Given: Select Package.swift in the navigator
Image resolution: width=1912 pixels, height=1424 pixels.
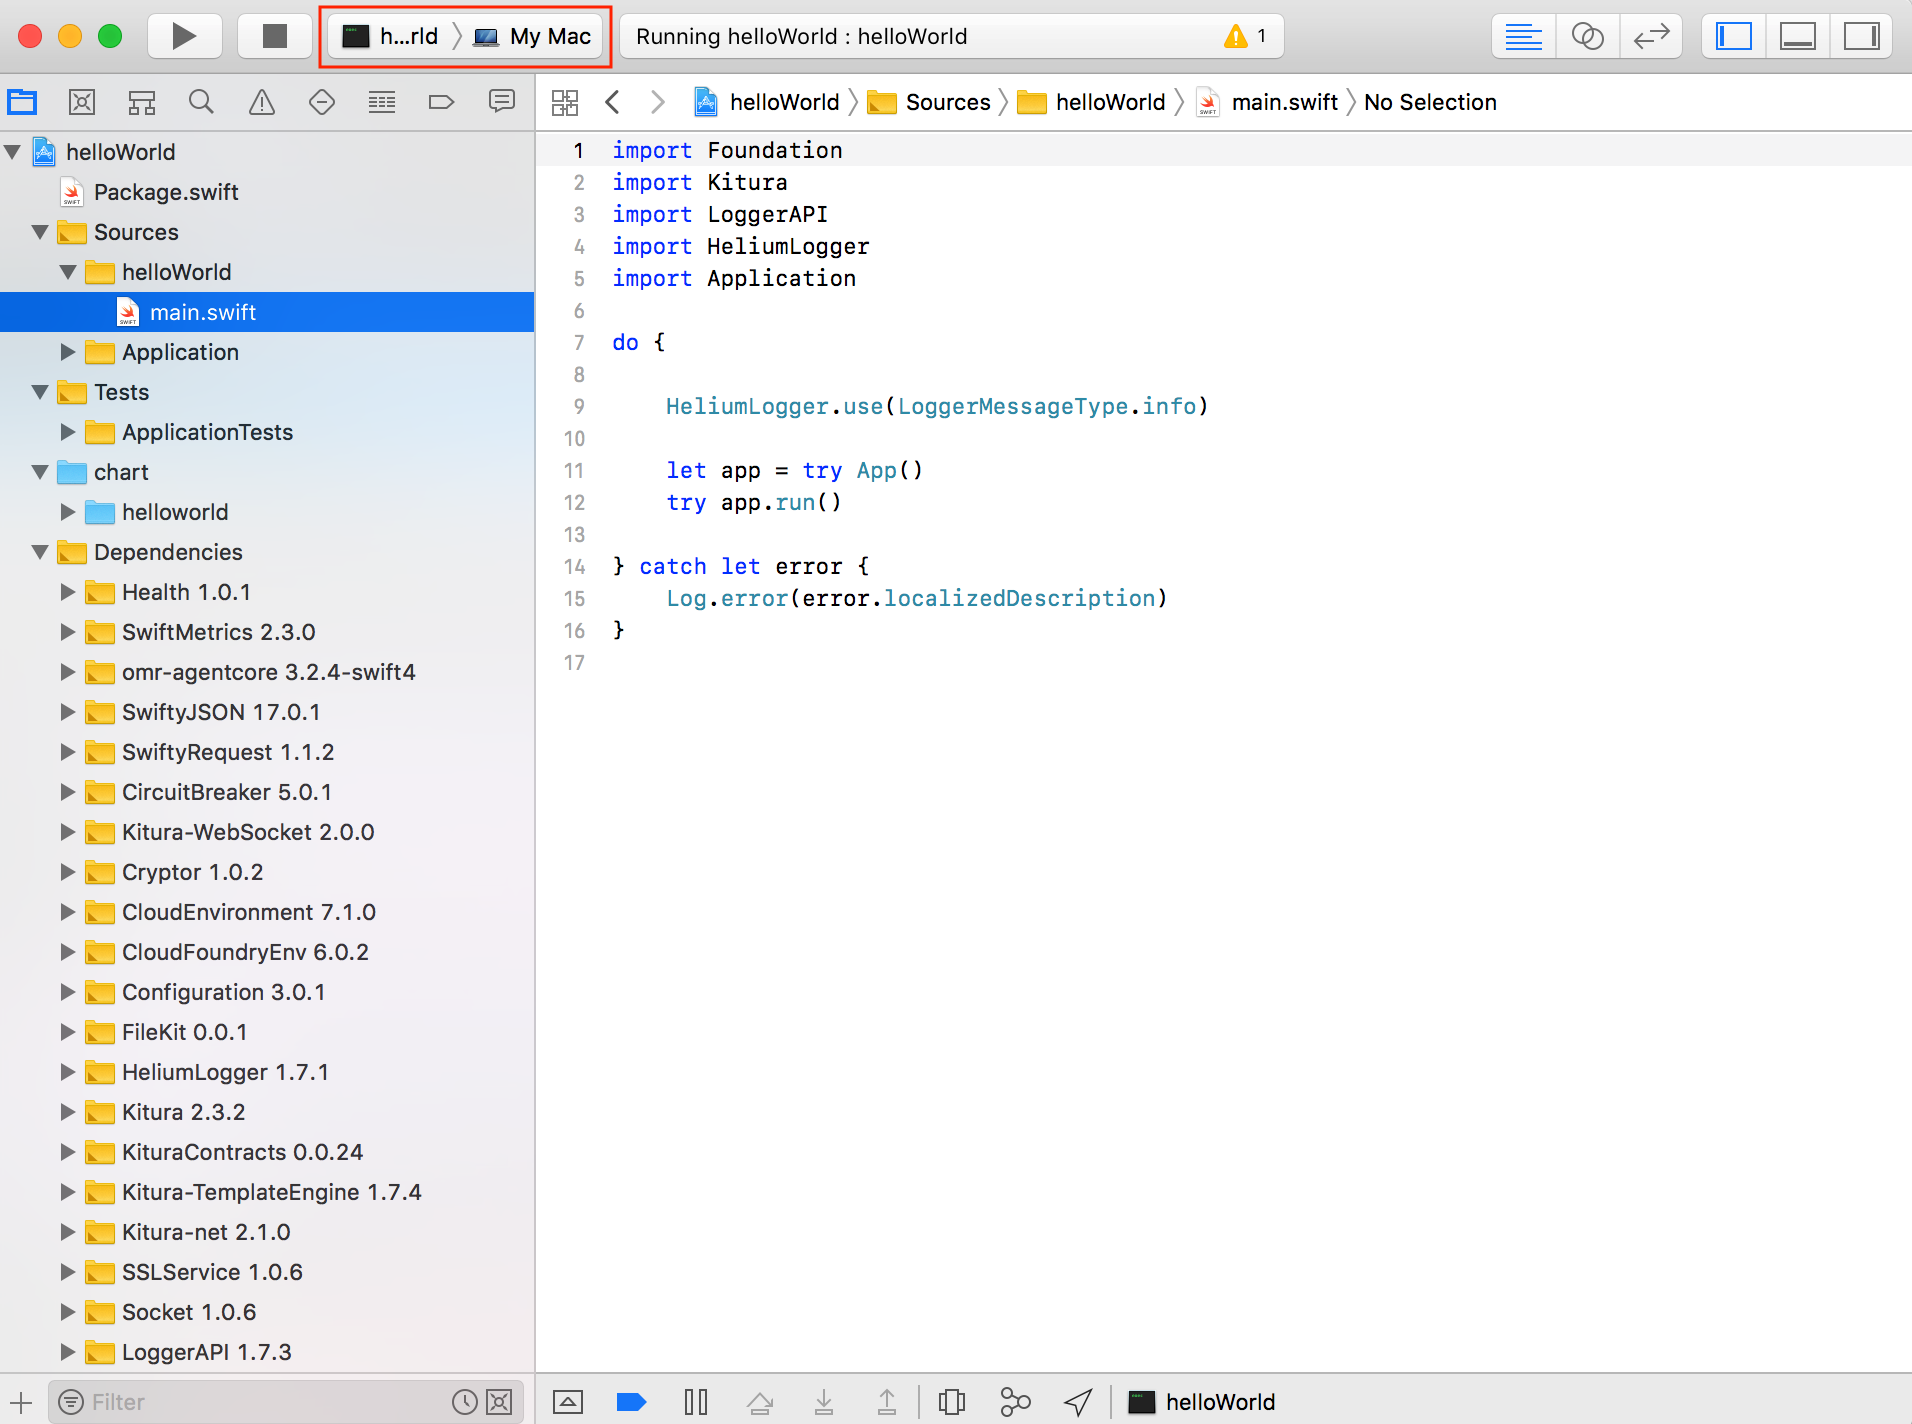Looking at the screenshot, I should click(166, 192).
